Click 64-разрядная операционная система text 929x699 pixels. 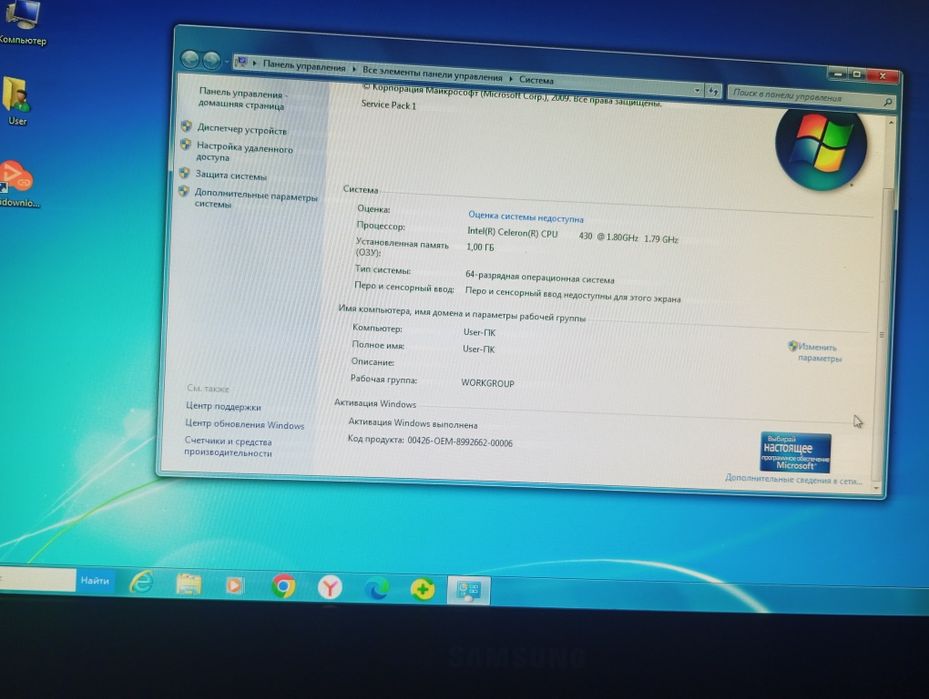pos(540,277)
